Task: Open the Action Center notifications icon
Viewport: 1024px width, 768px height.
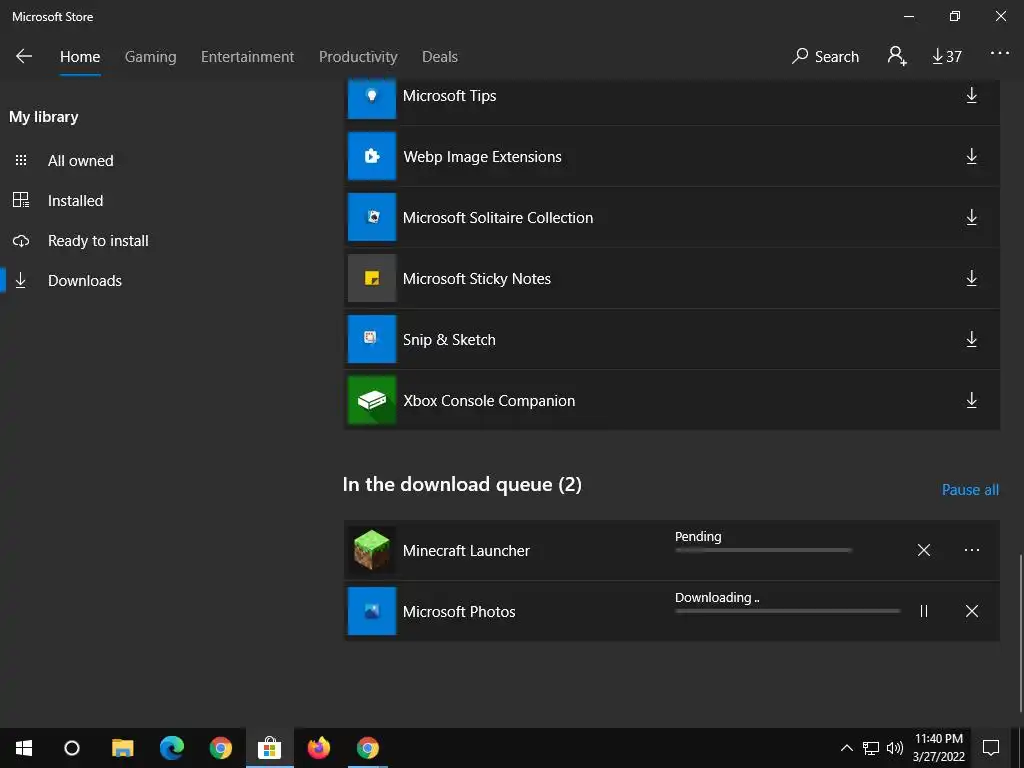Action: (x=991, y=748)
